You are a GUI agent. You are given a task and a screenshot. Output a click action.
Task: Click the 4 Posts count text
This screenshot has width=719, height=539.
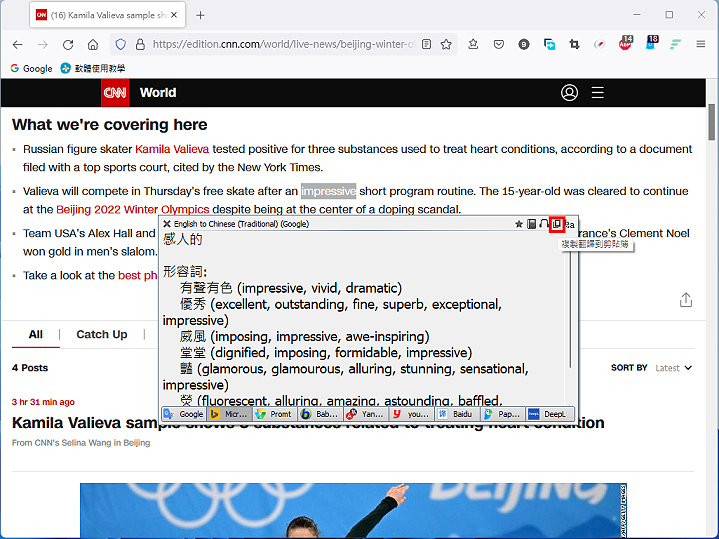coord(30,368)
